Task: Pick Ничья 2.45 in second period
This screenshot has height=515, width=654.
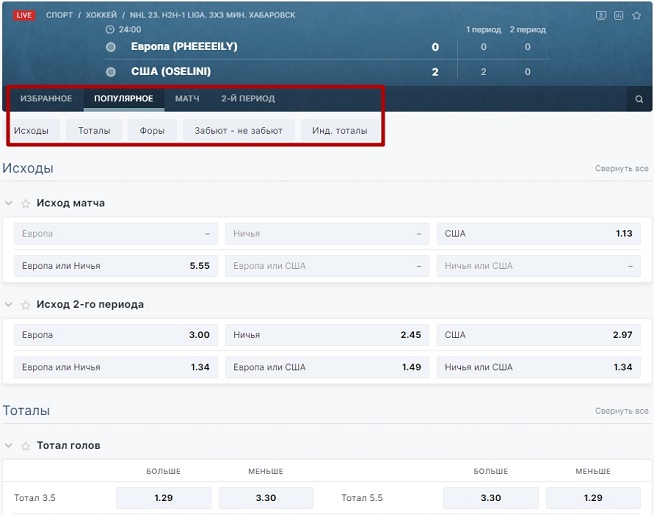Action: click(x=326, y=335)
